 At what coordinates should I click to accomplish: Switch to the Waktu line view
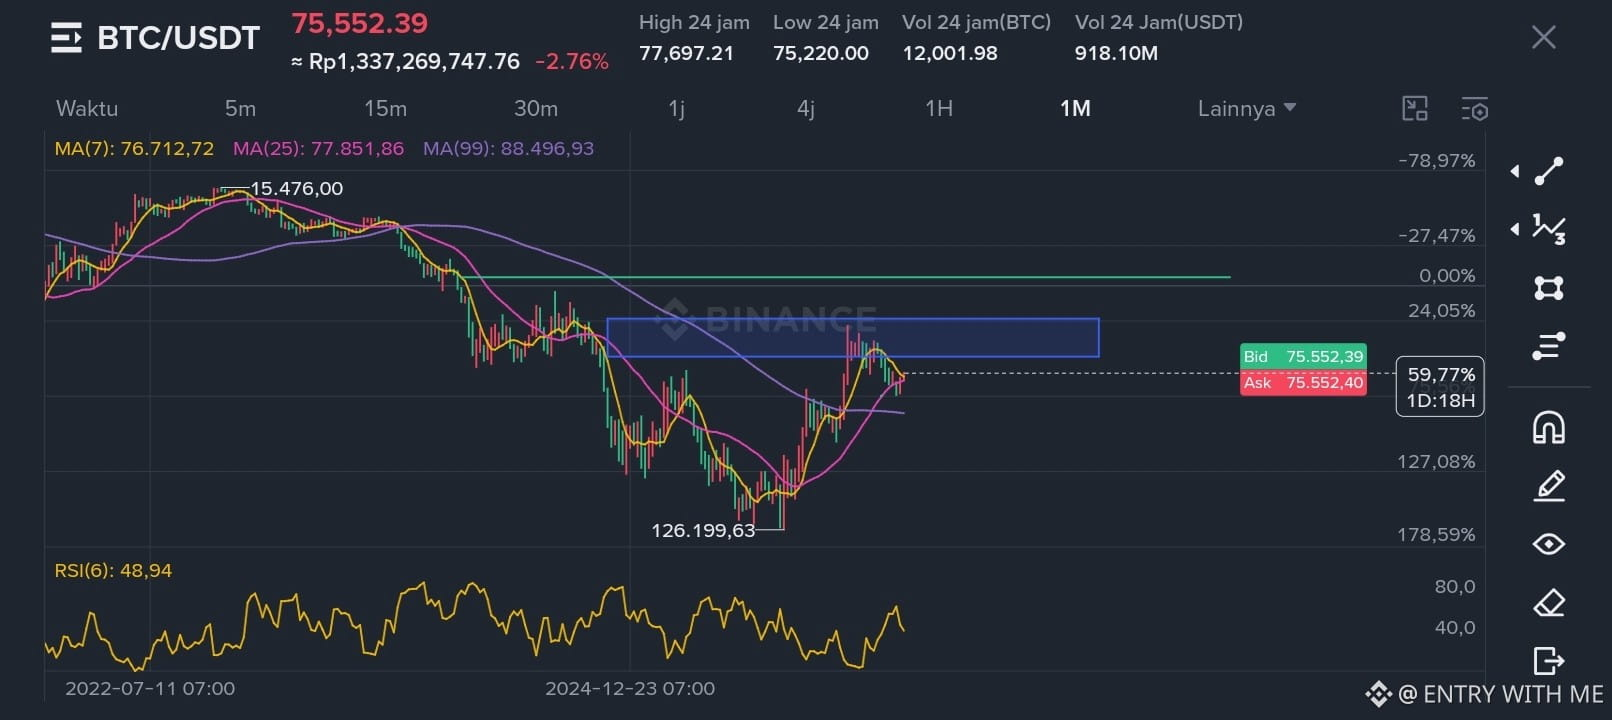(87, 108)
